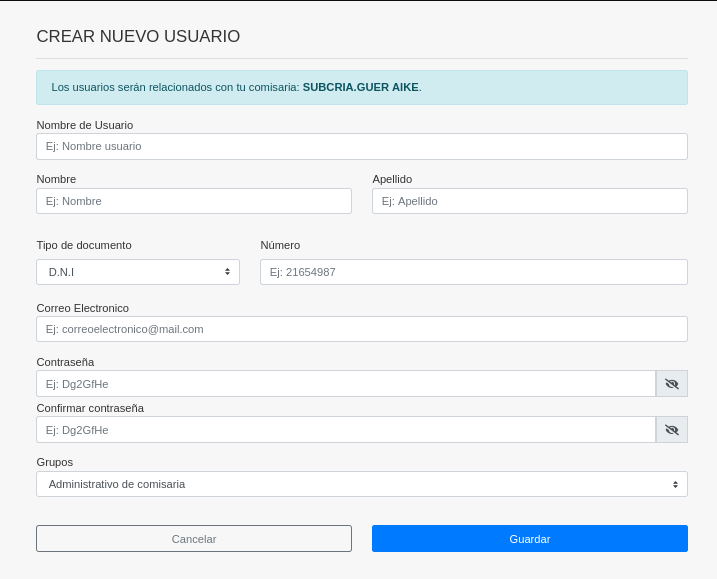Click the Tipo de documento label
The height and width of the screenshot is (579, 717).
click(x=84, y=245)
